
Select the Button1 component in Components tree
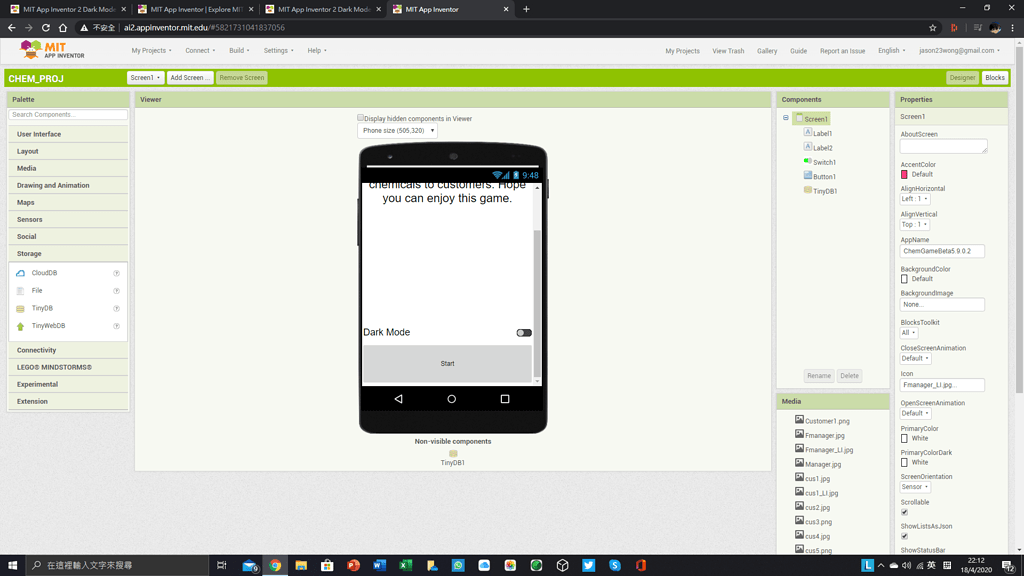pyautogui.click(x=827, y=175)
